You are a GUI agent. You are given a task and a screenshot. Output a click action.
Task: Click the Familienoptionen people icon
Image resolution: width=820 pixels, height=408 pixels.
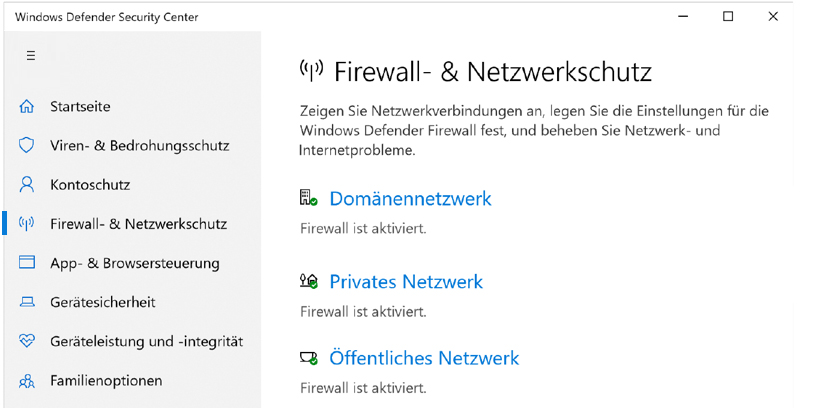[26, 381]
